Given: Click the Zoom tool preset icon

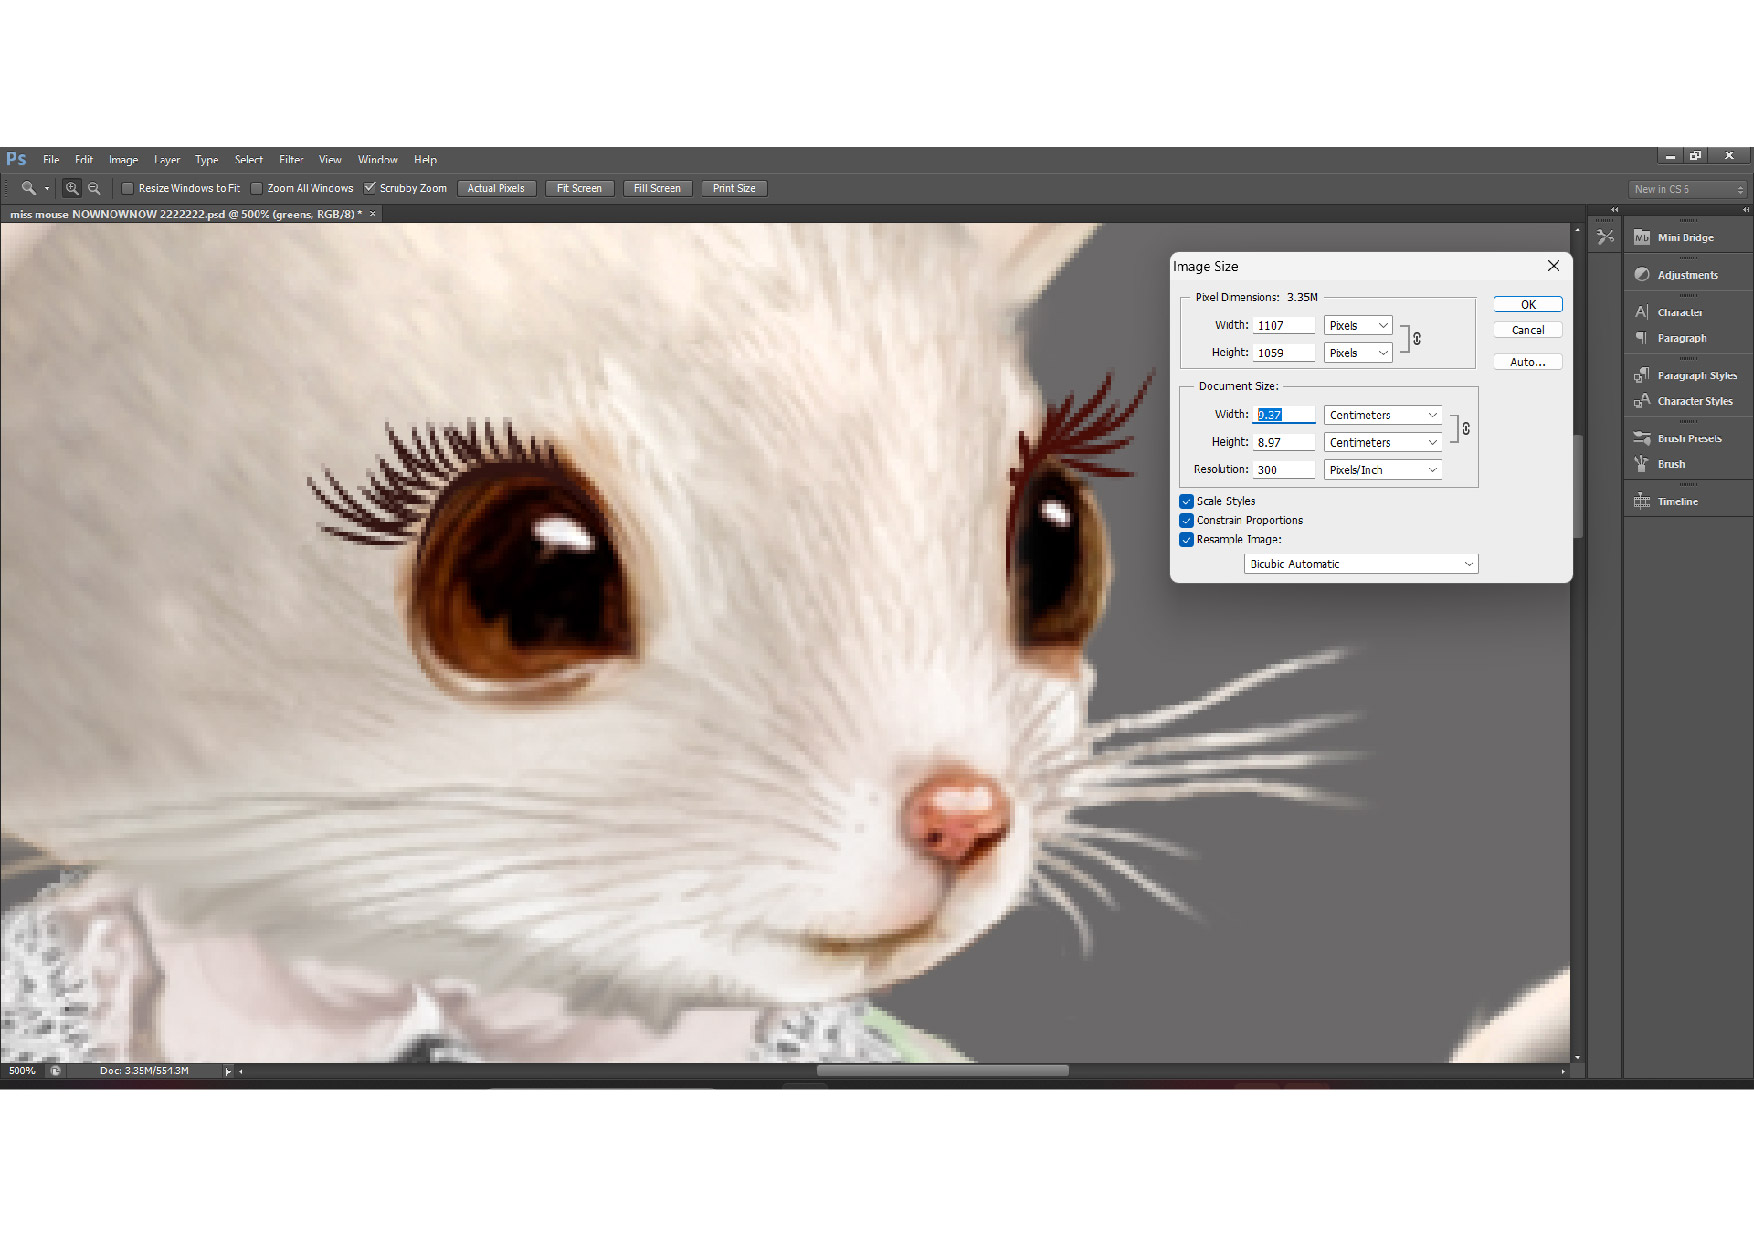Looking at the screenshot, I should (x=29, y=188).
